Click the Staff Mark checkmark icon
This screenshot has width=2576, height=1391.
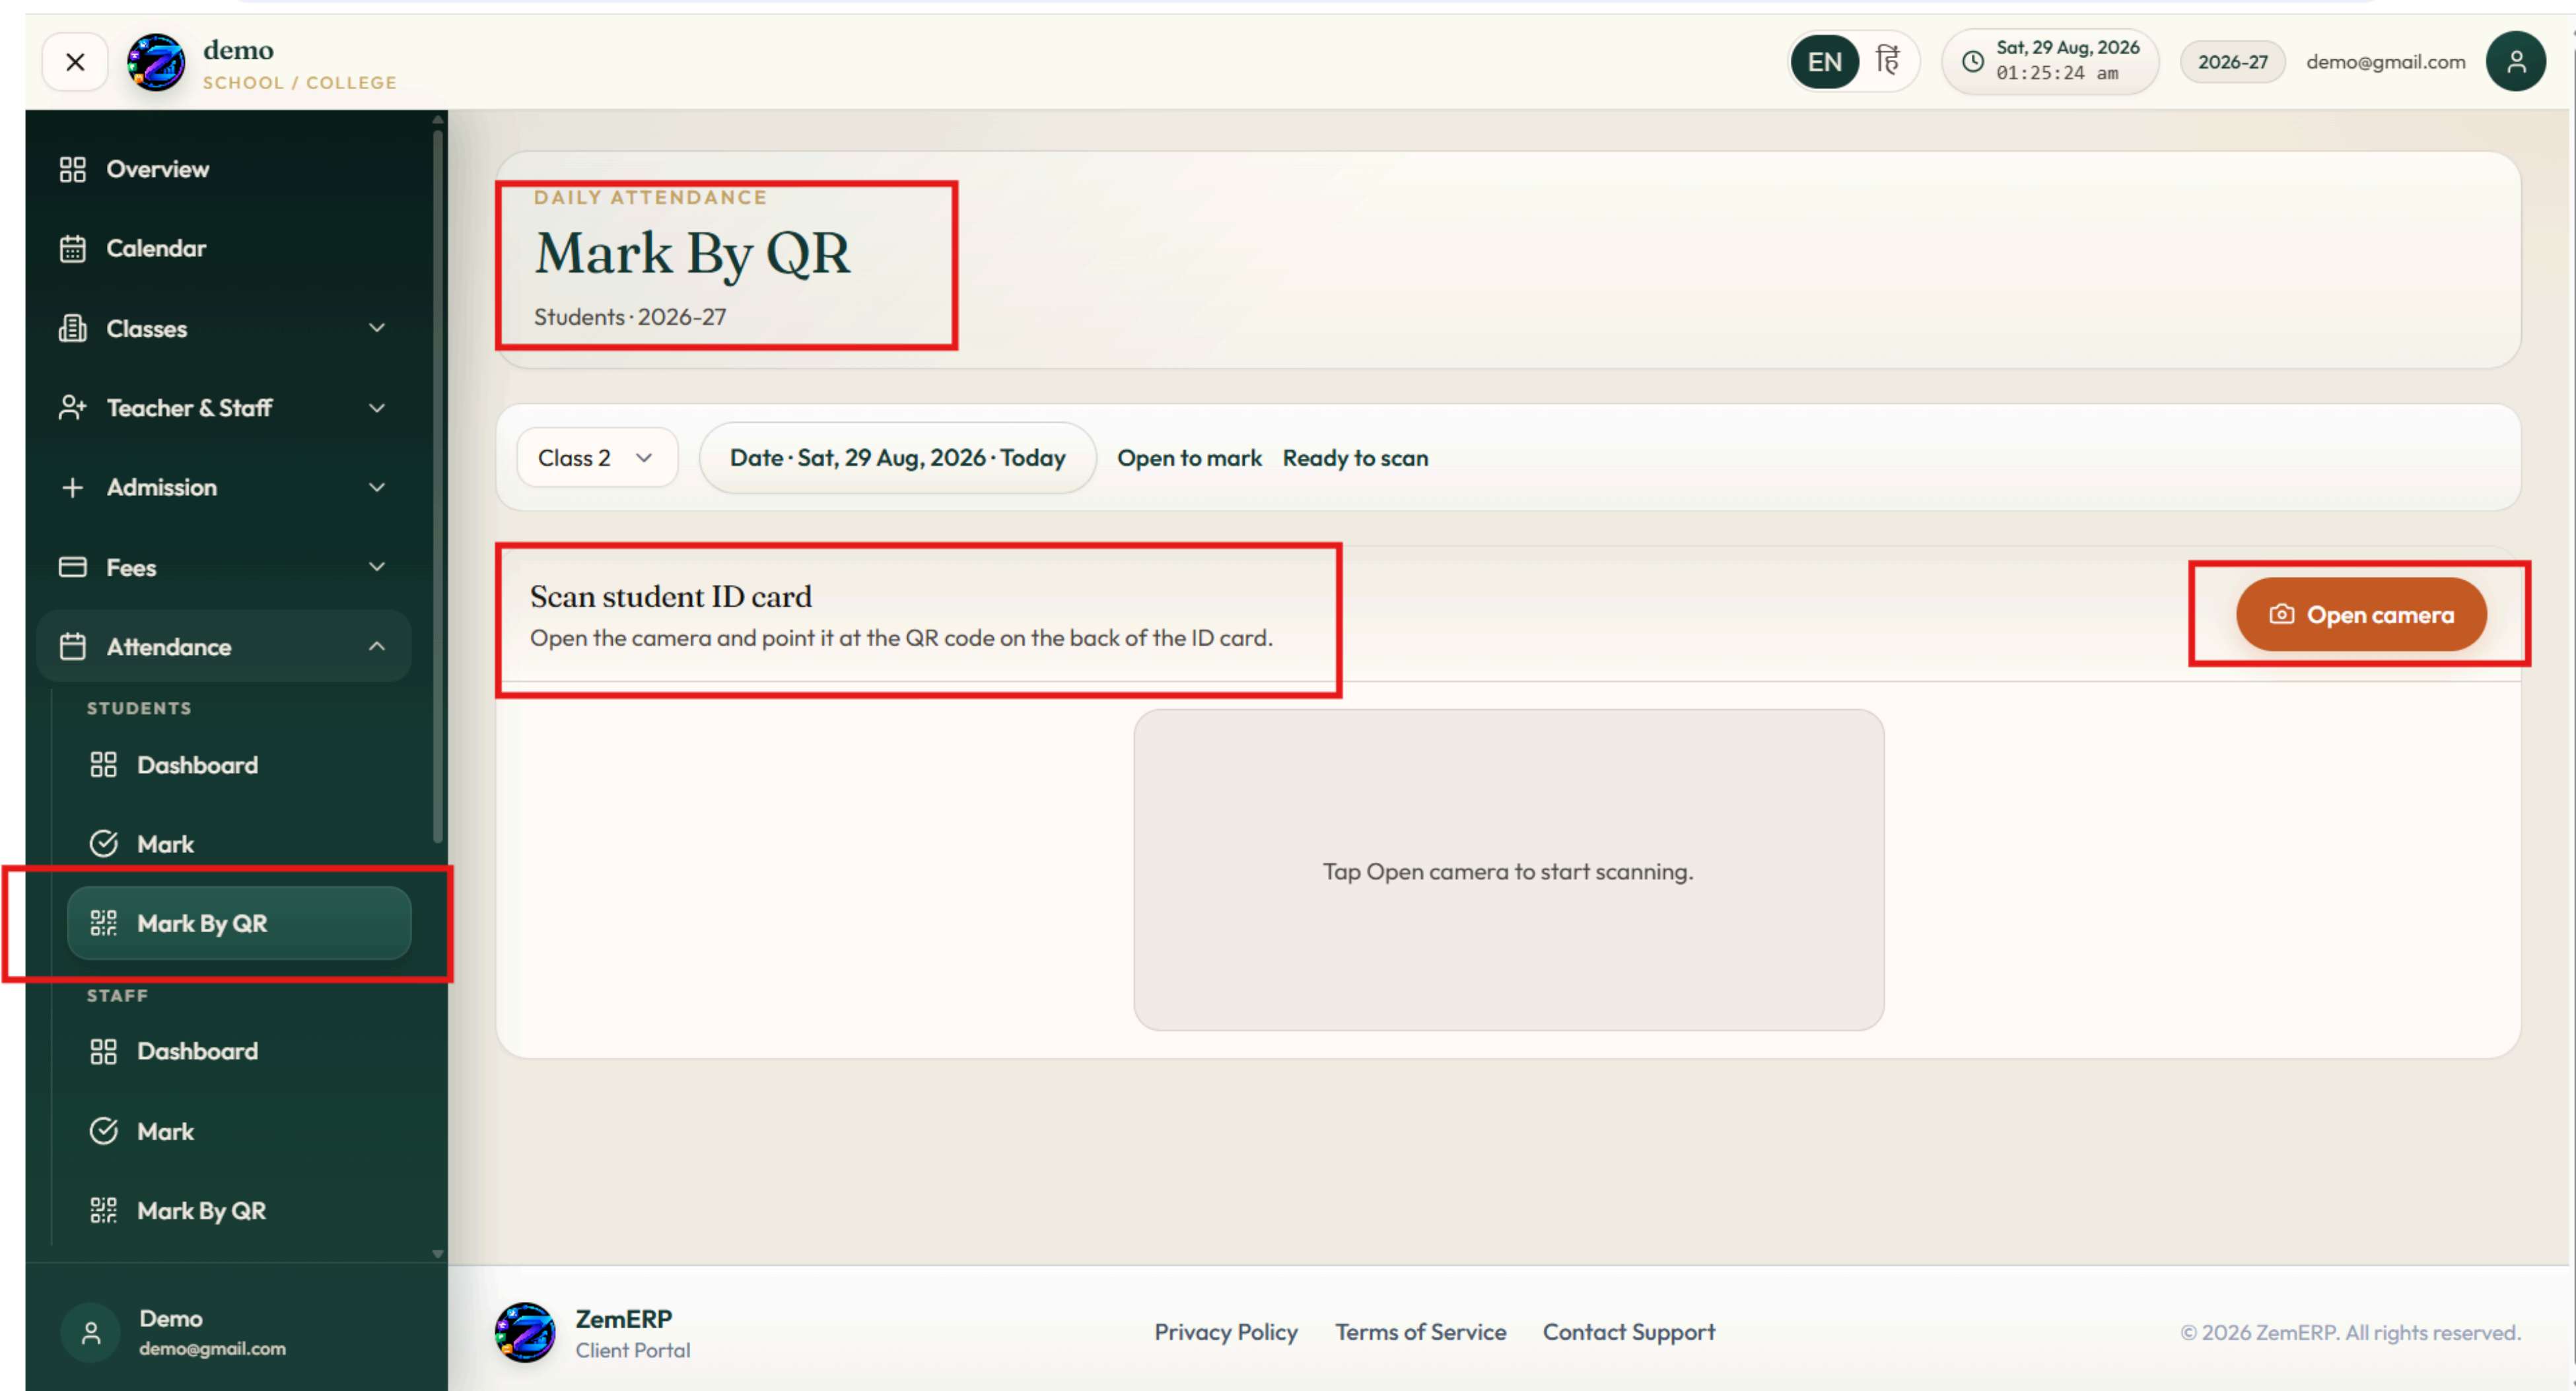click(103, 1131)
